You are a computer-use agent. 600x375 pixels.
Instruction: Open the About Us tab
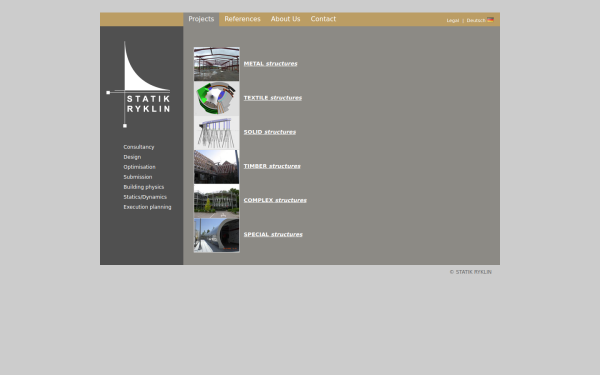285,19
